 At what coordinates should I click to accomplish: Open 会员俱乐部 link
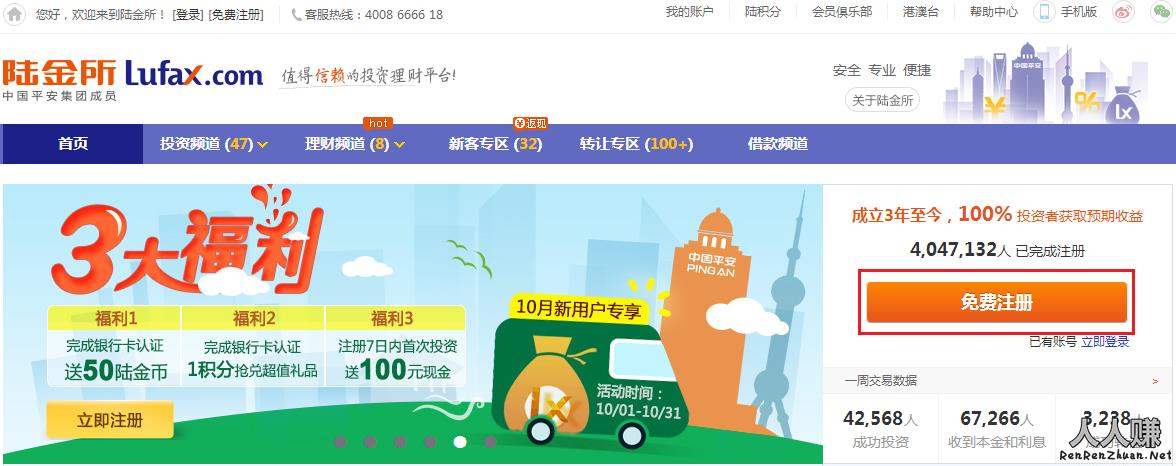point(842,12)
